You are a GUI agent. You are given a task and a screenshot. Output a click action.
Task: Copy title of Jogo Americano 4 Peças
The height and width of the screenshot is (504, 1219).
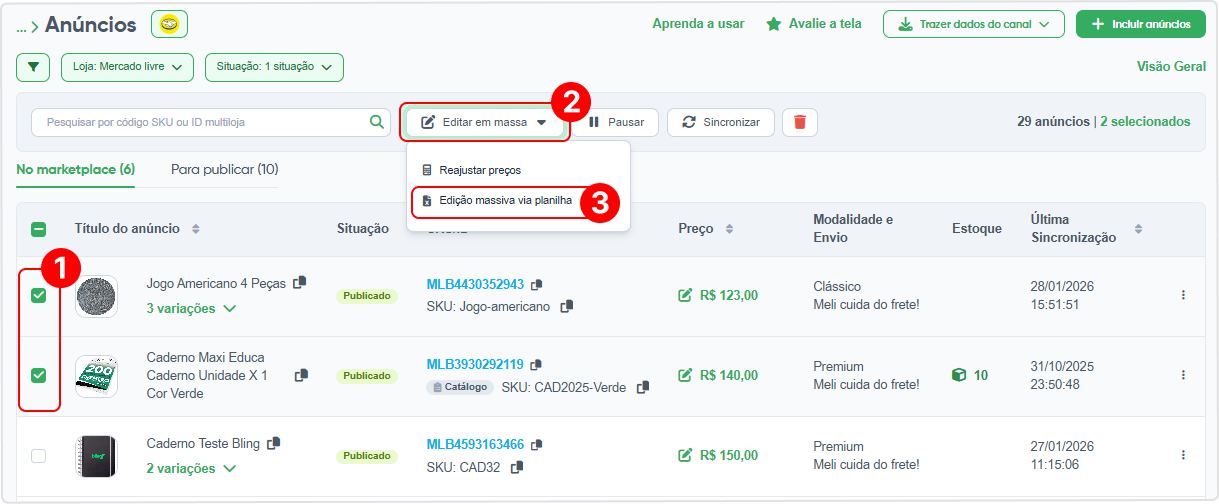coord(300,283)
